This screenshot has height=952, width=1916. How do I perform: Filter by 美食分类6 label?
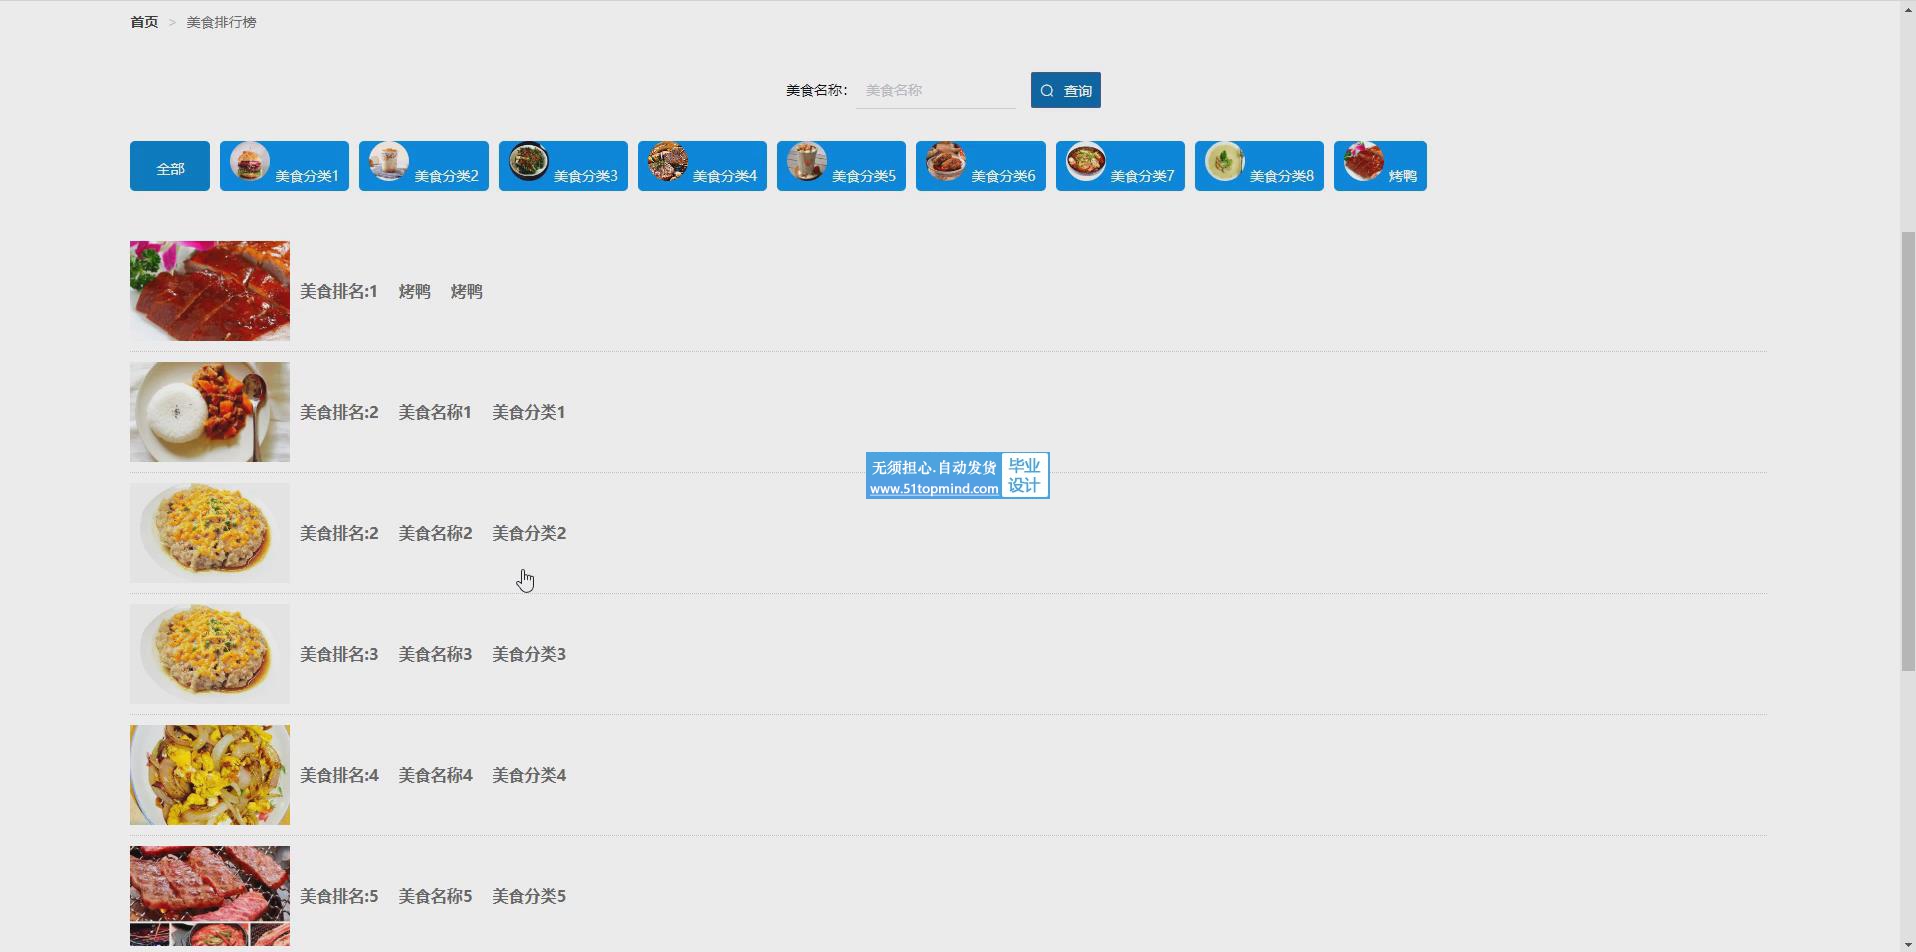point(1003,176)
